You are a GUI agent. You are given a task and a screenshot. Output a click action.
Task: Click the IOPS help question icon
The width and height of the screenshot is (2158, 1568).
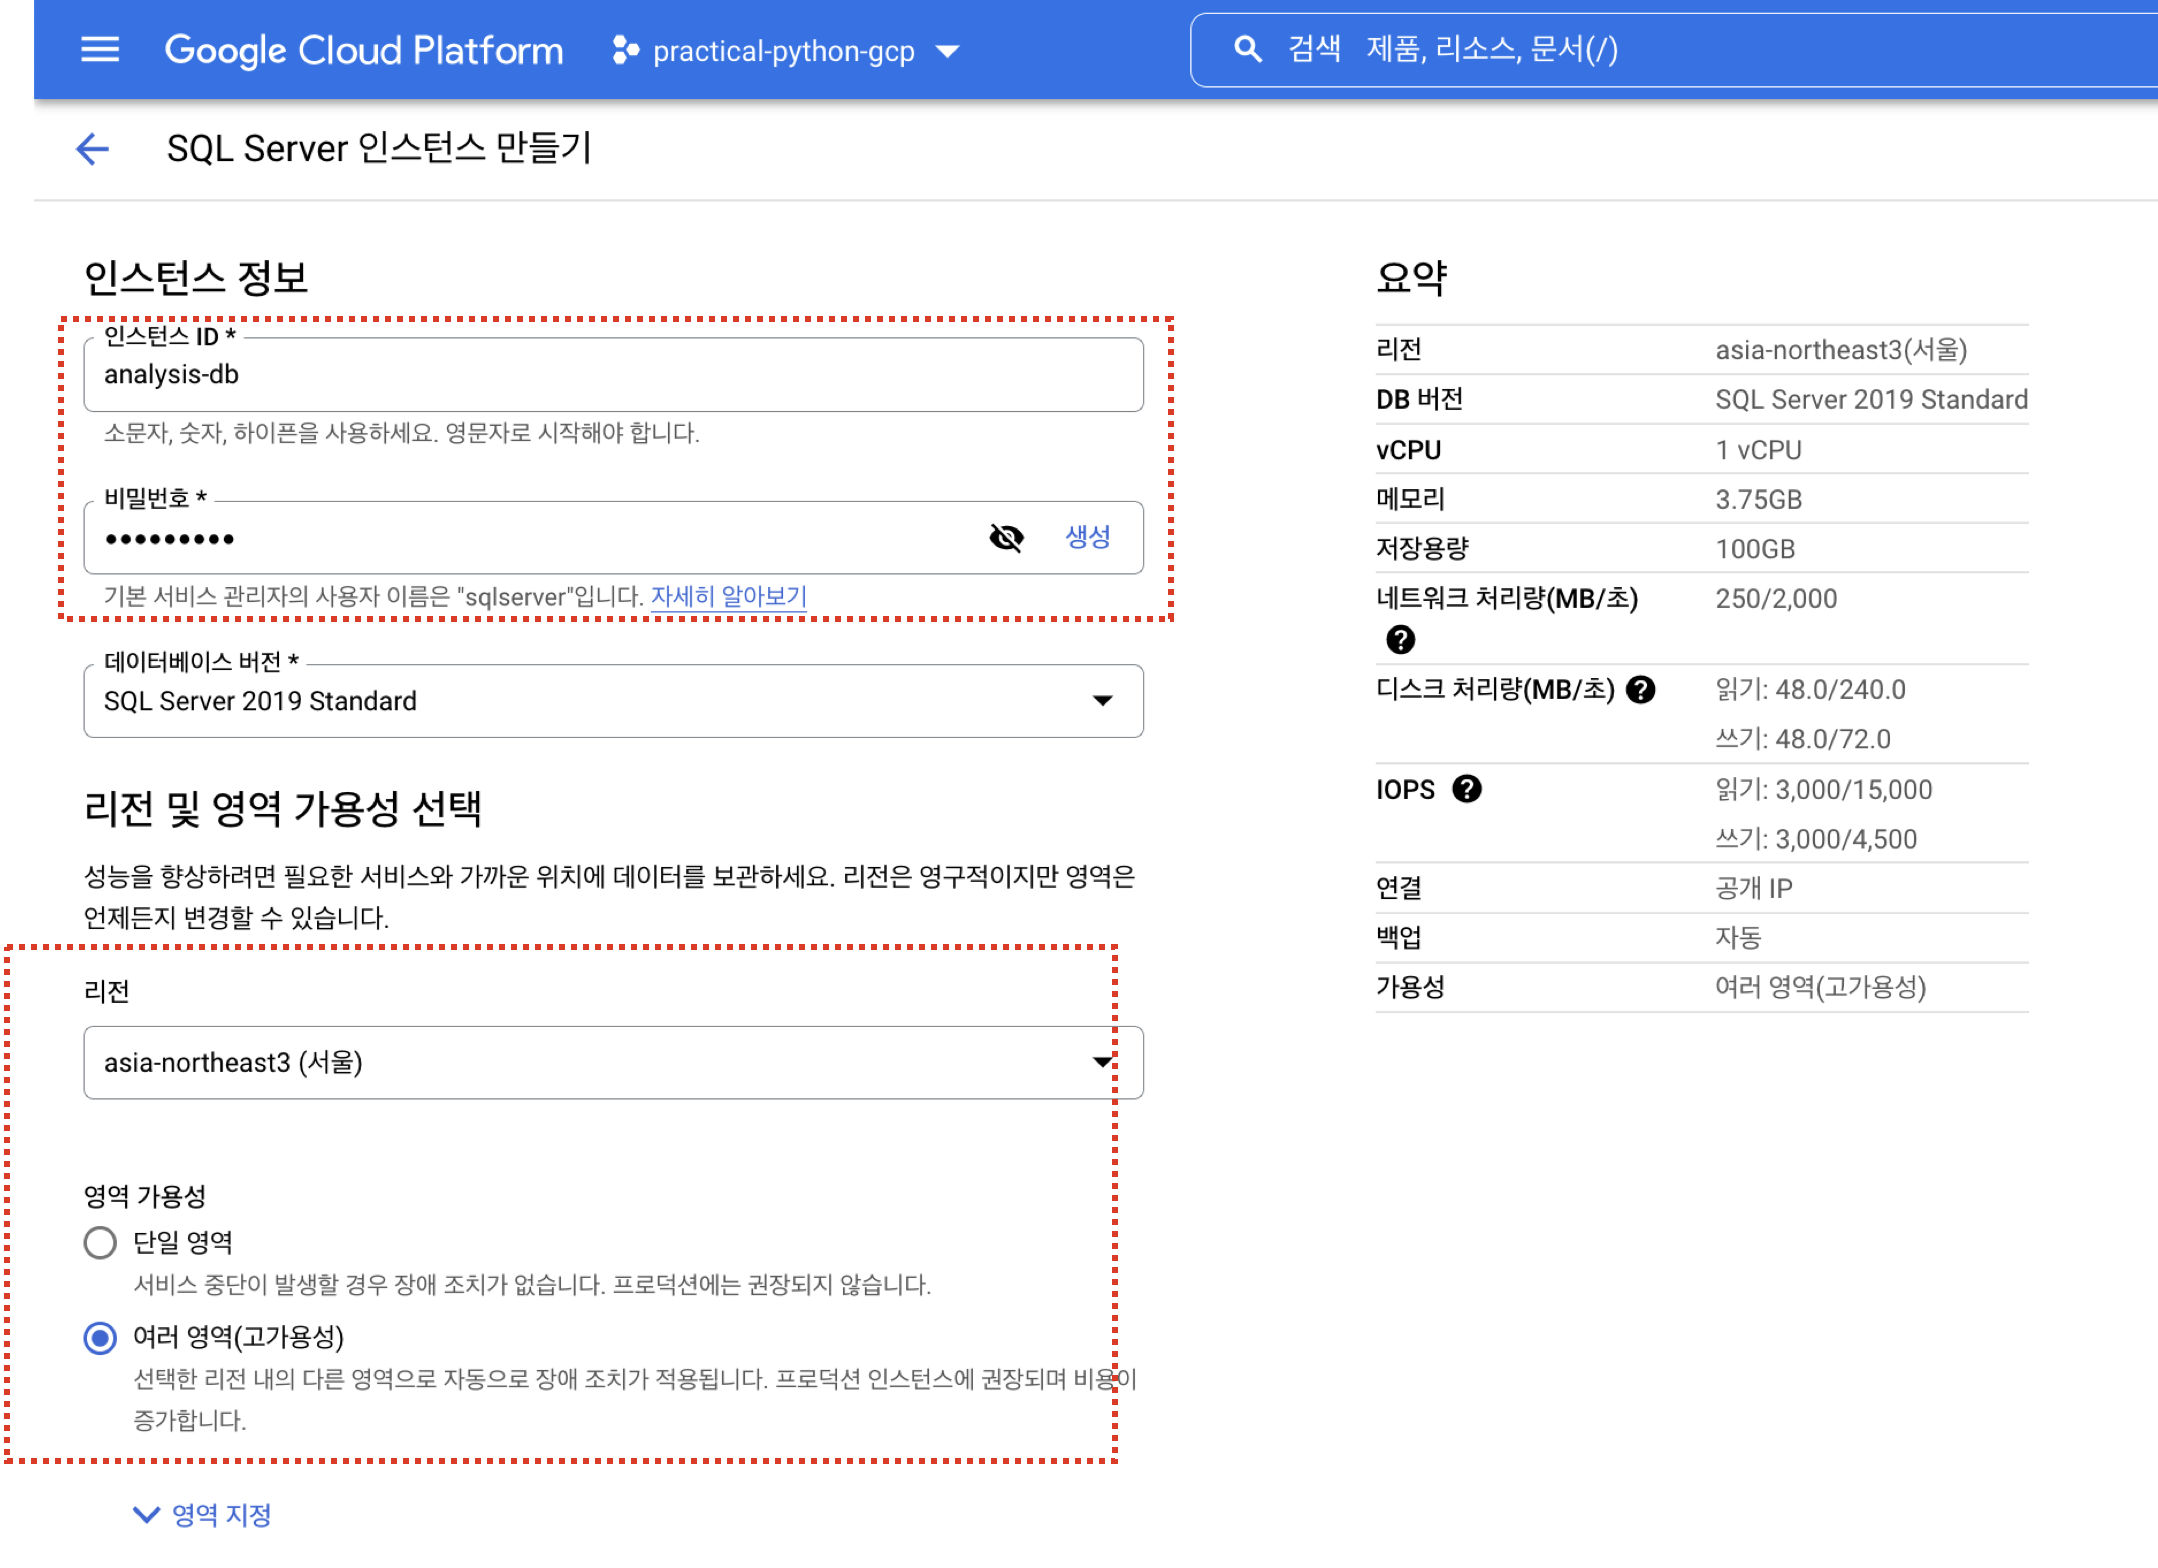point(1466,789)
